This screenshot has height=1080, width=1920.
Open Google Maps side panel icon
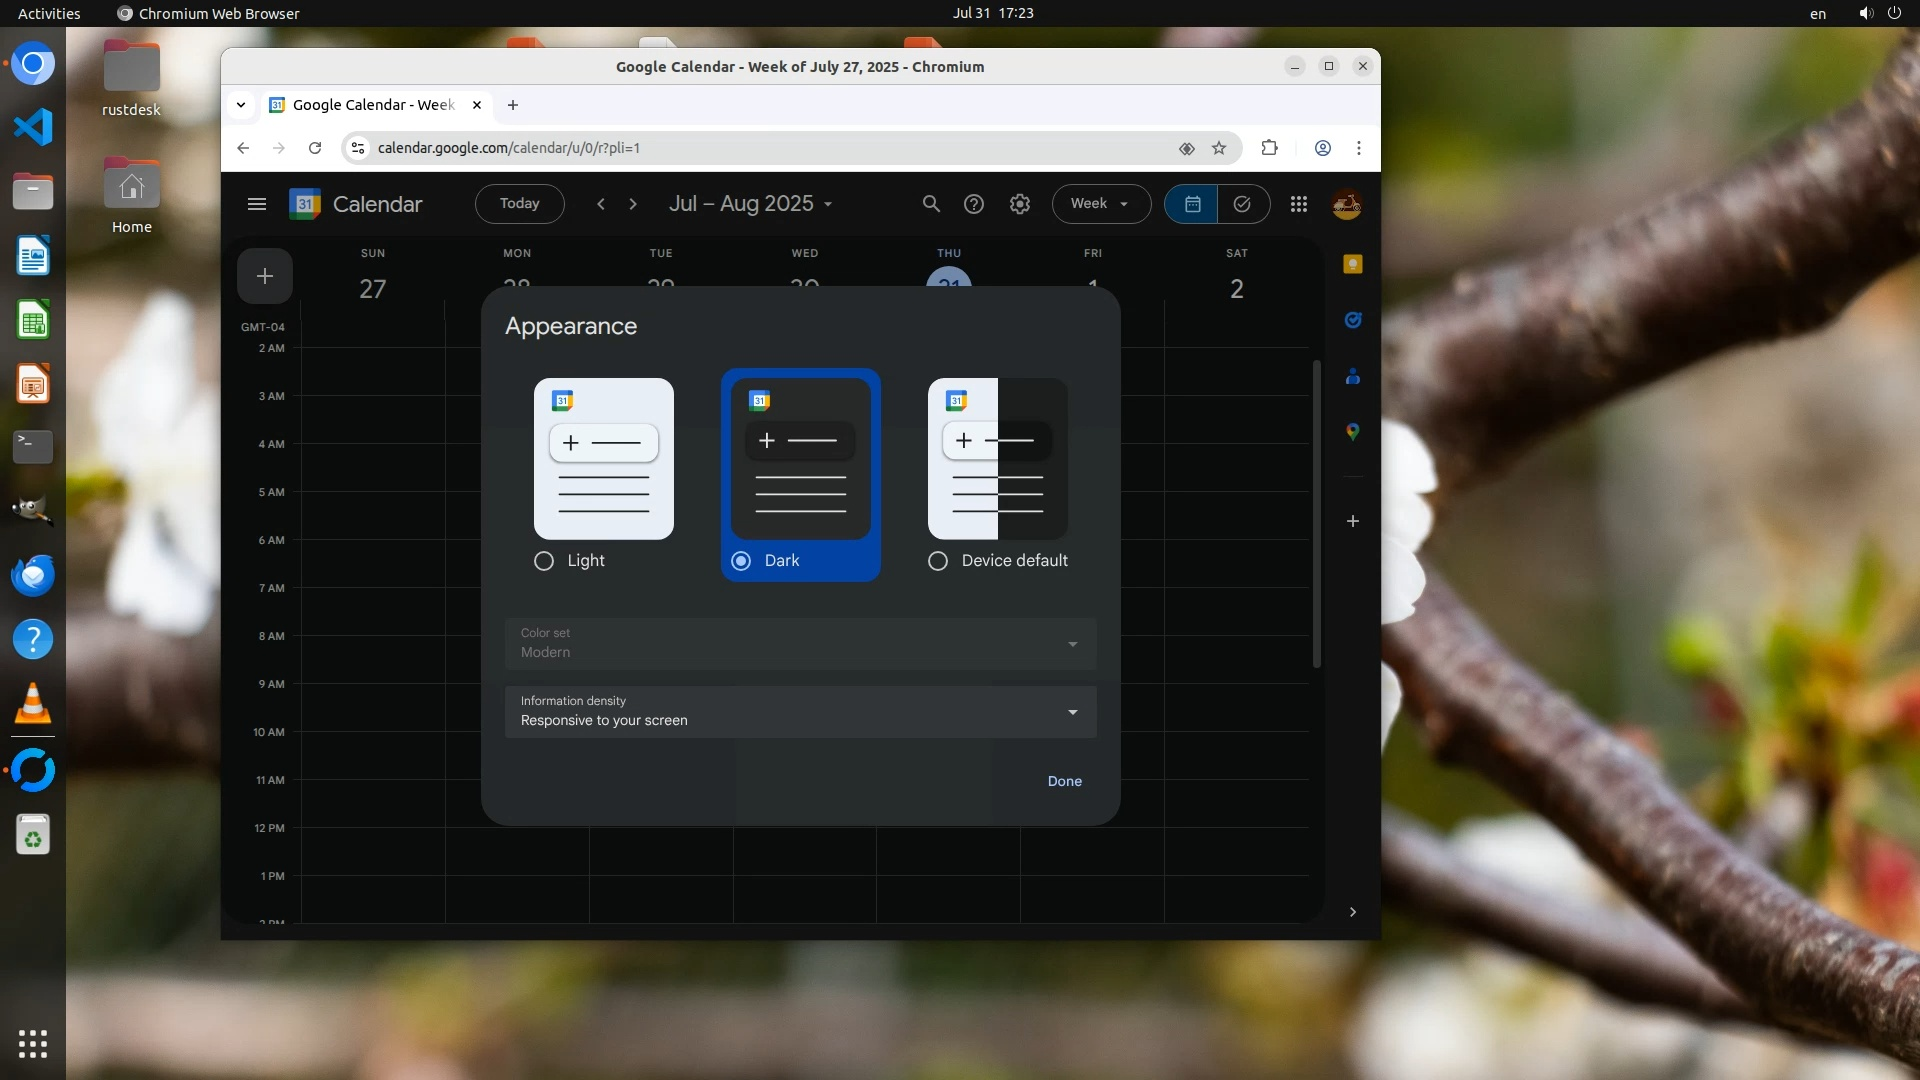(x=1352, y=432)
